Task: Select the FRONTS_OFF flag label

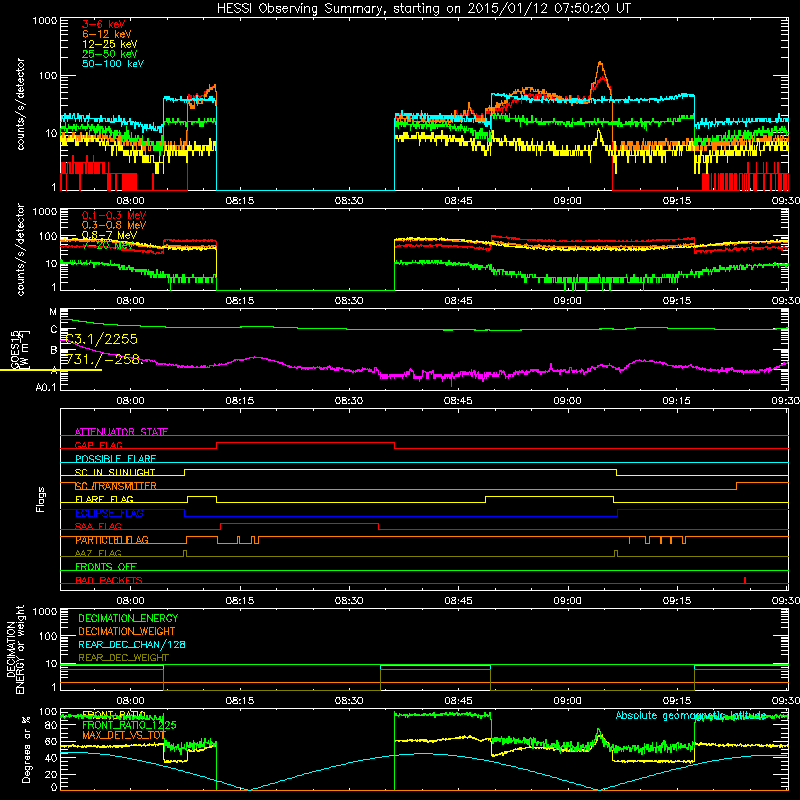Action: (106, 567)
